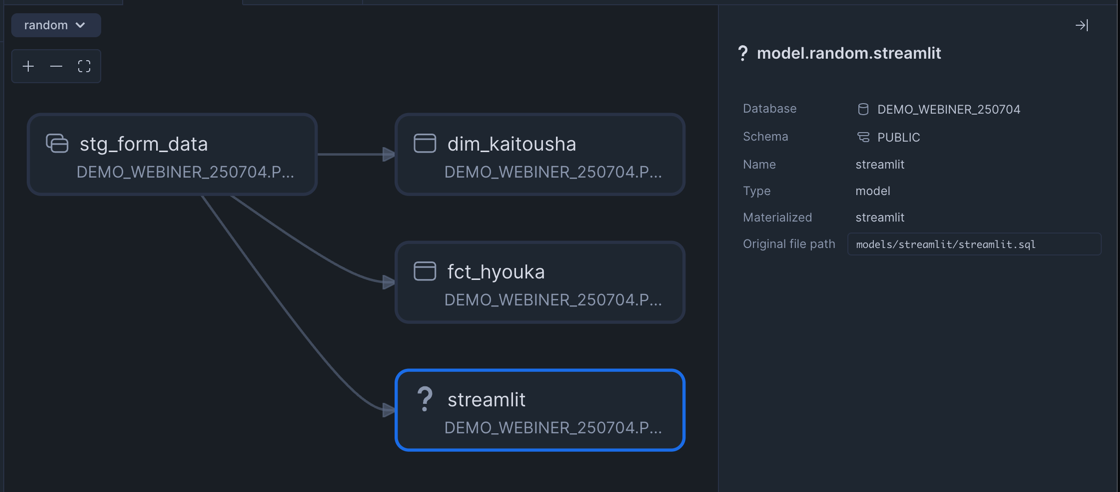Select the fct_hyouka node
This screenshot has height=492, width=1120.
coord(540,282)
